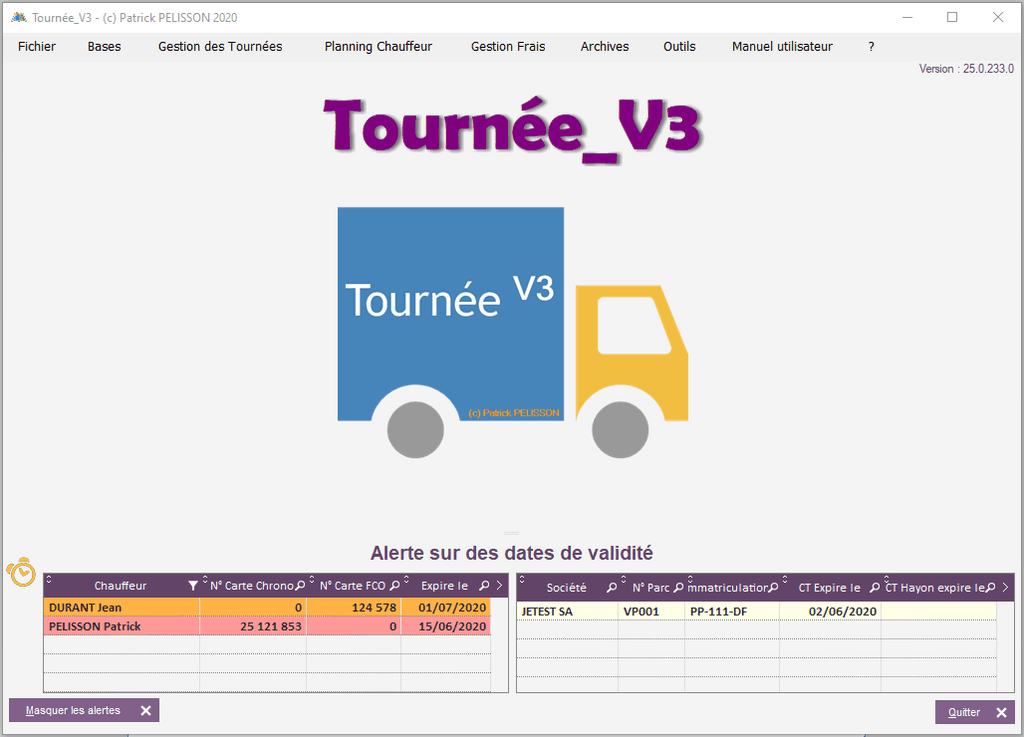Click the PP-111-DF registration cell

point(731,611)
